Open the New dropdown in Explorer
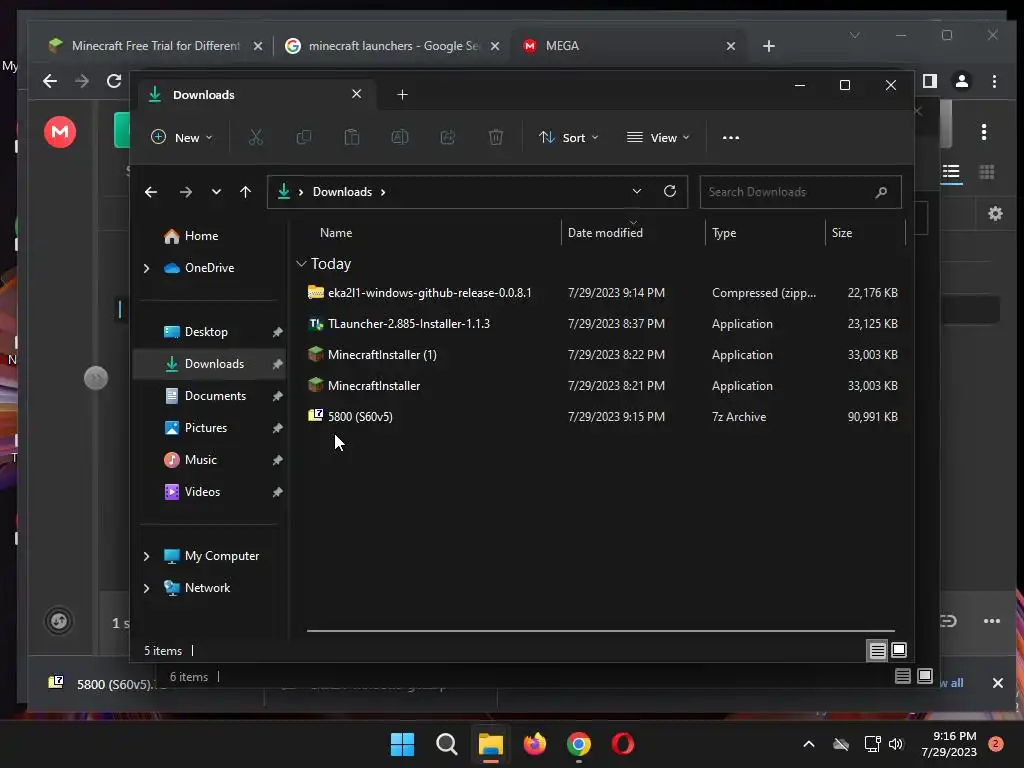The width and height of the screenshot is (1024, 768). pos(182,137)
